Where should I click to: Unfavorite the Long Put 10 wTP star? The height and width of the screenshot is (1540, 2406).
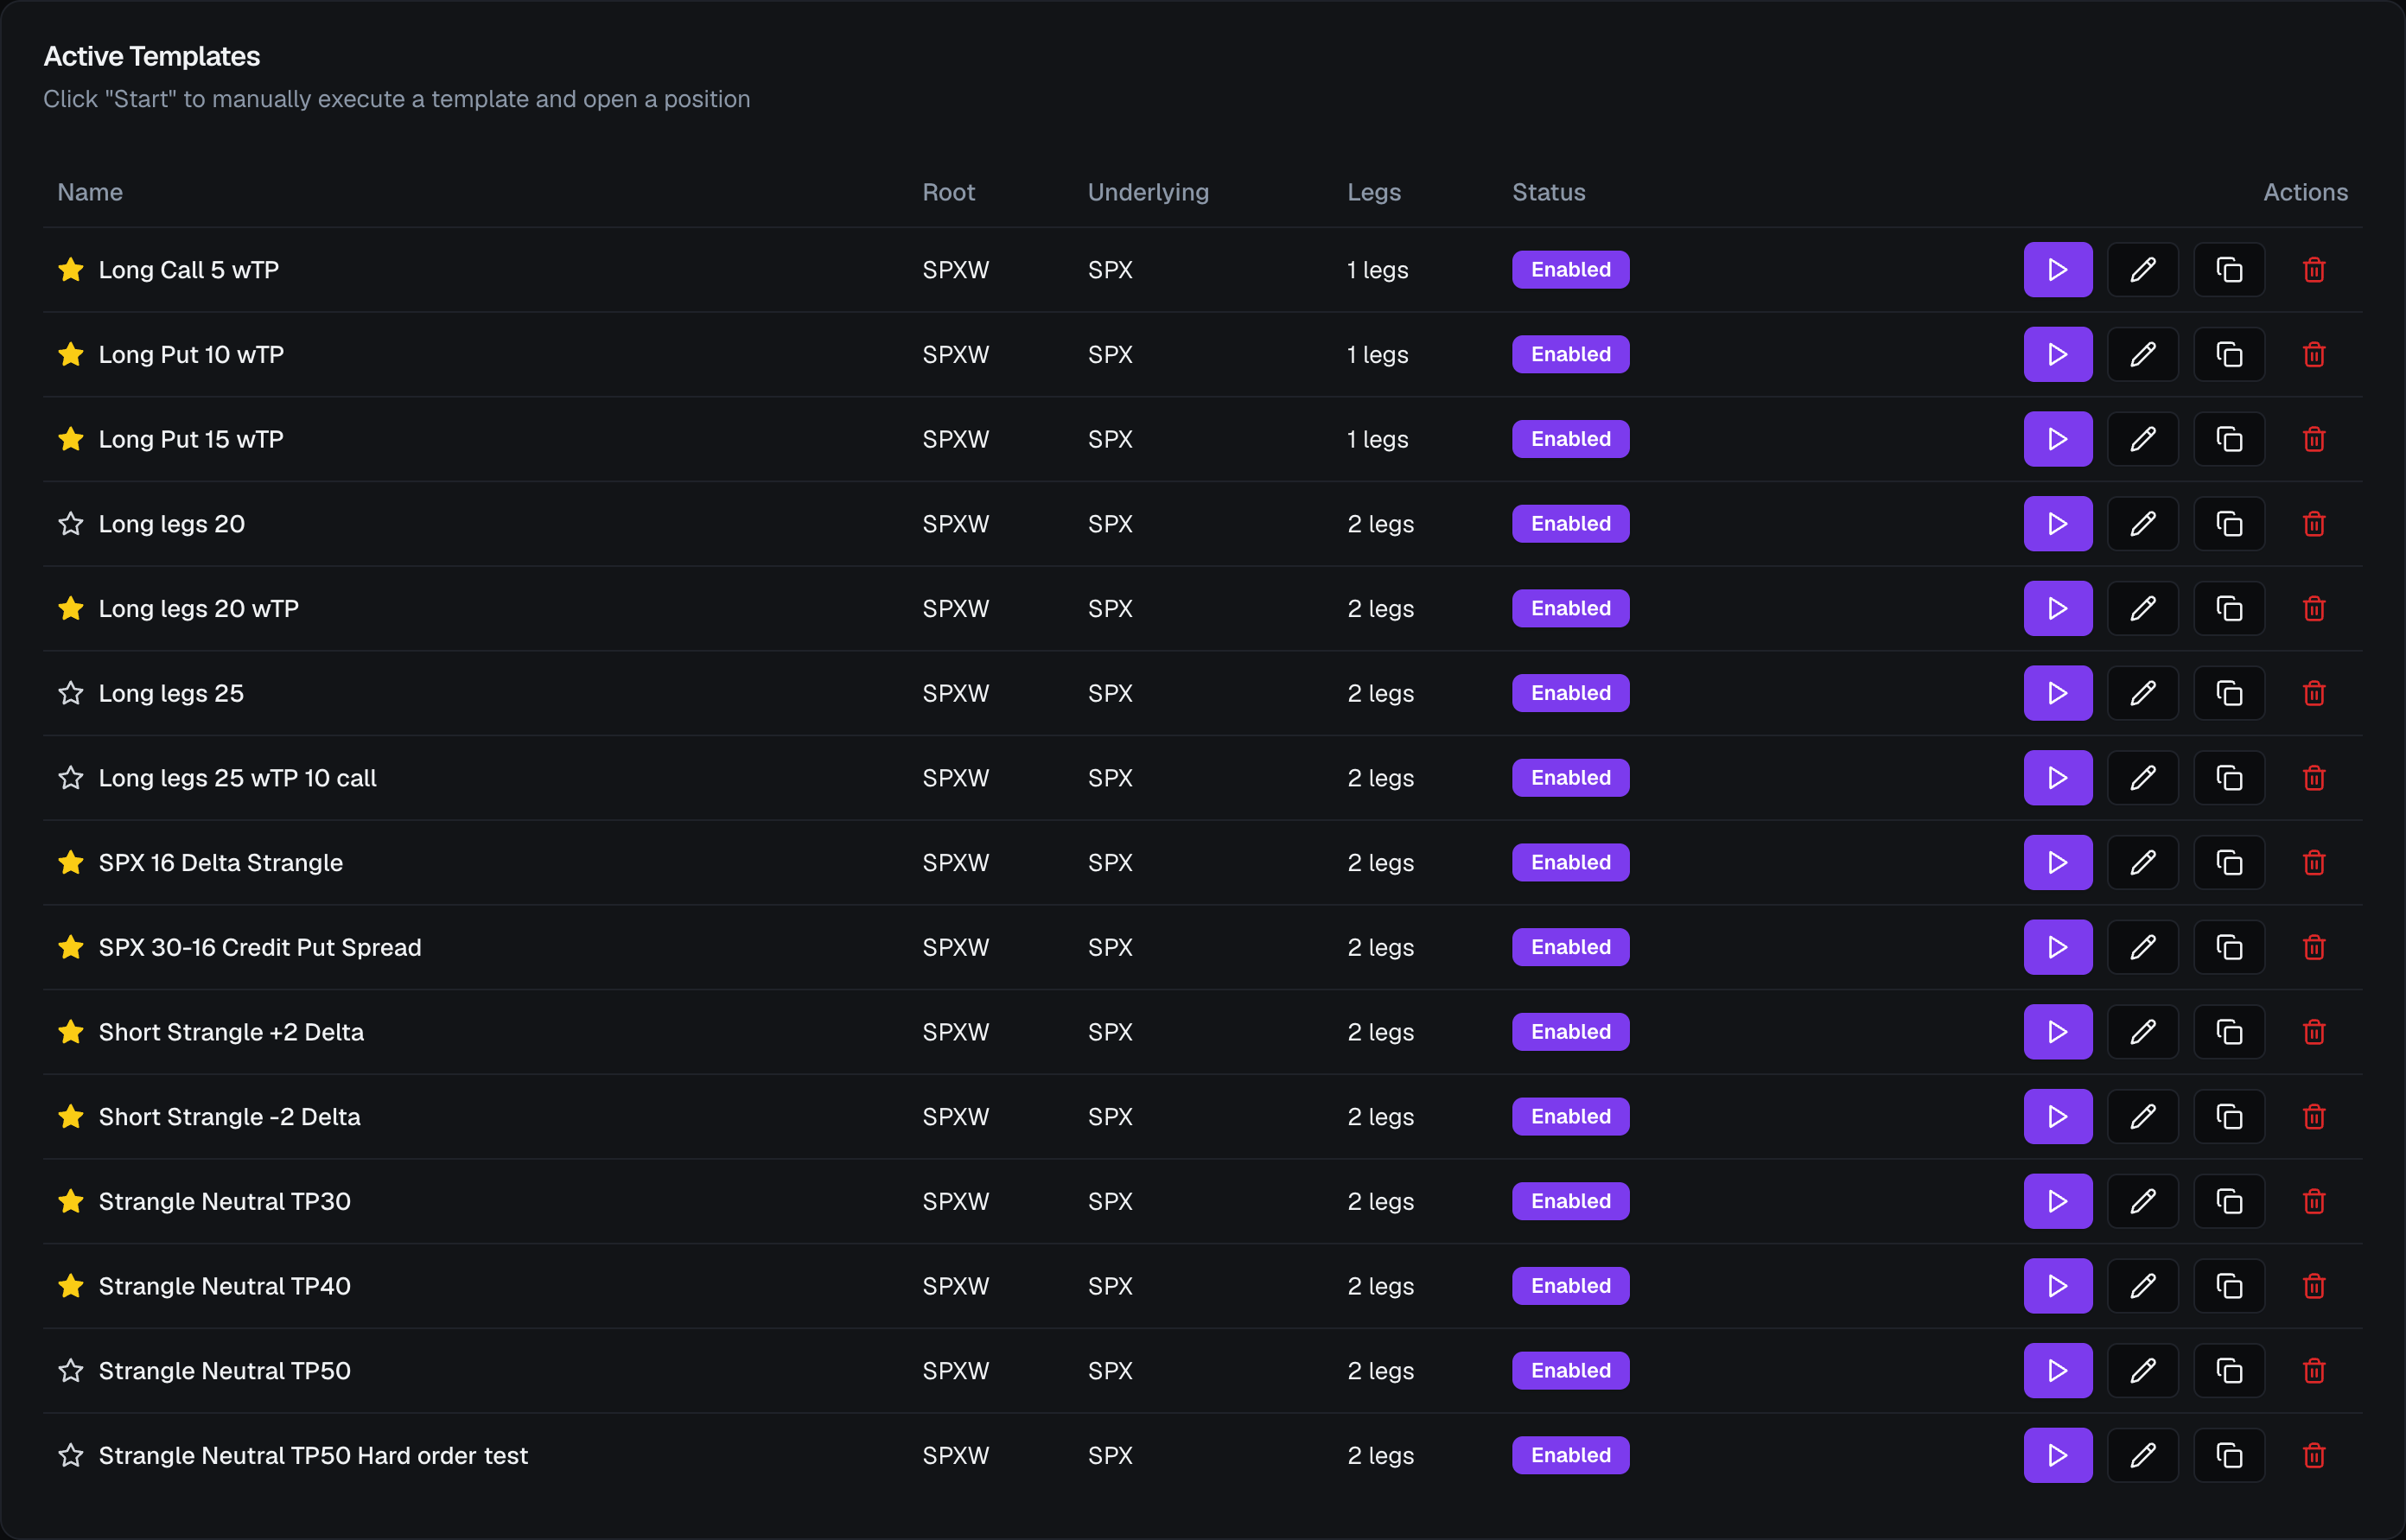tap(70, 354)
